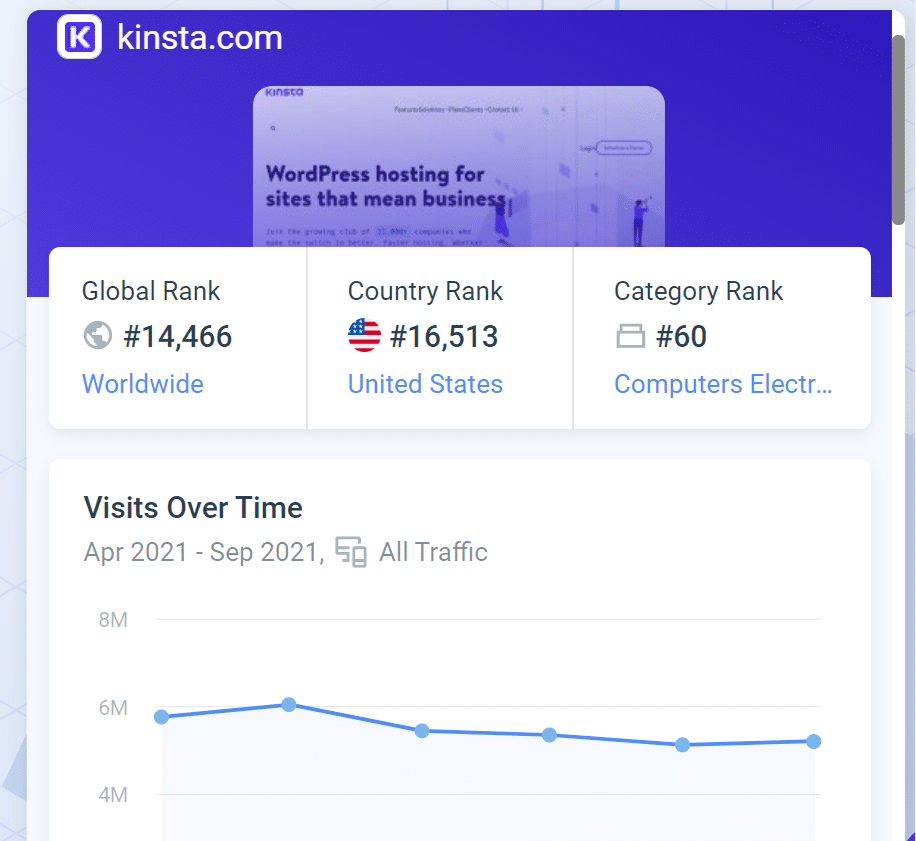Click the Apr 2021 - Sep 2021 date range
916x841 pixels.
(200, 551)
